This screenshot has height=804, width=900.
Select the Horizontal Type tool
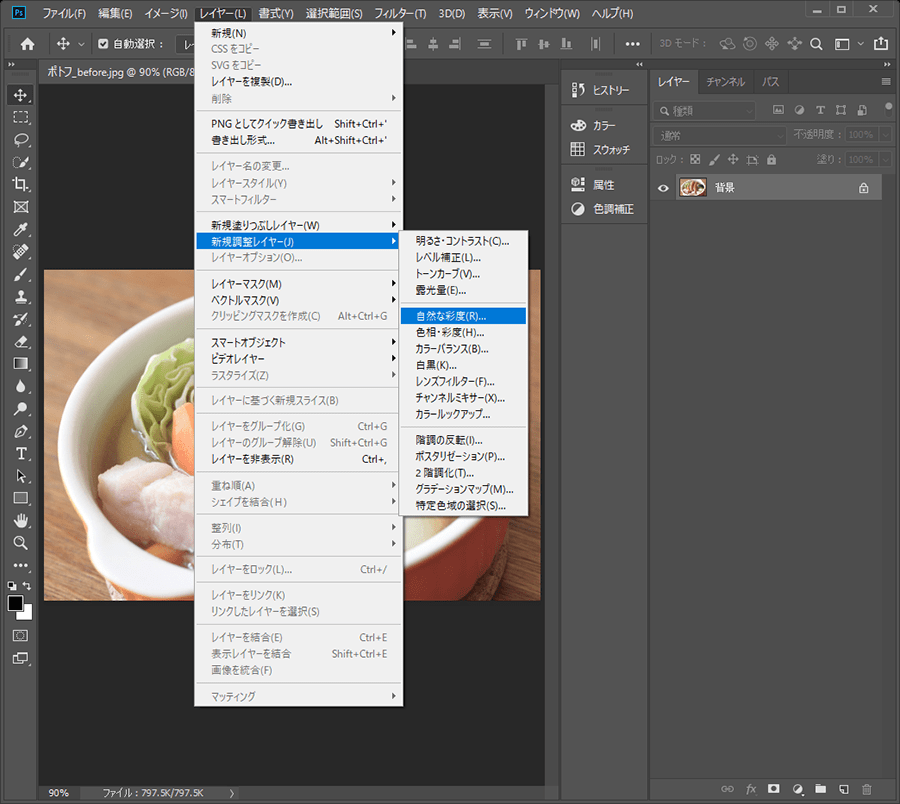click(x=20, y=453)
